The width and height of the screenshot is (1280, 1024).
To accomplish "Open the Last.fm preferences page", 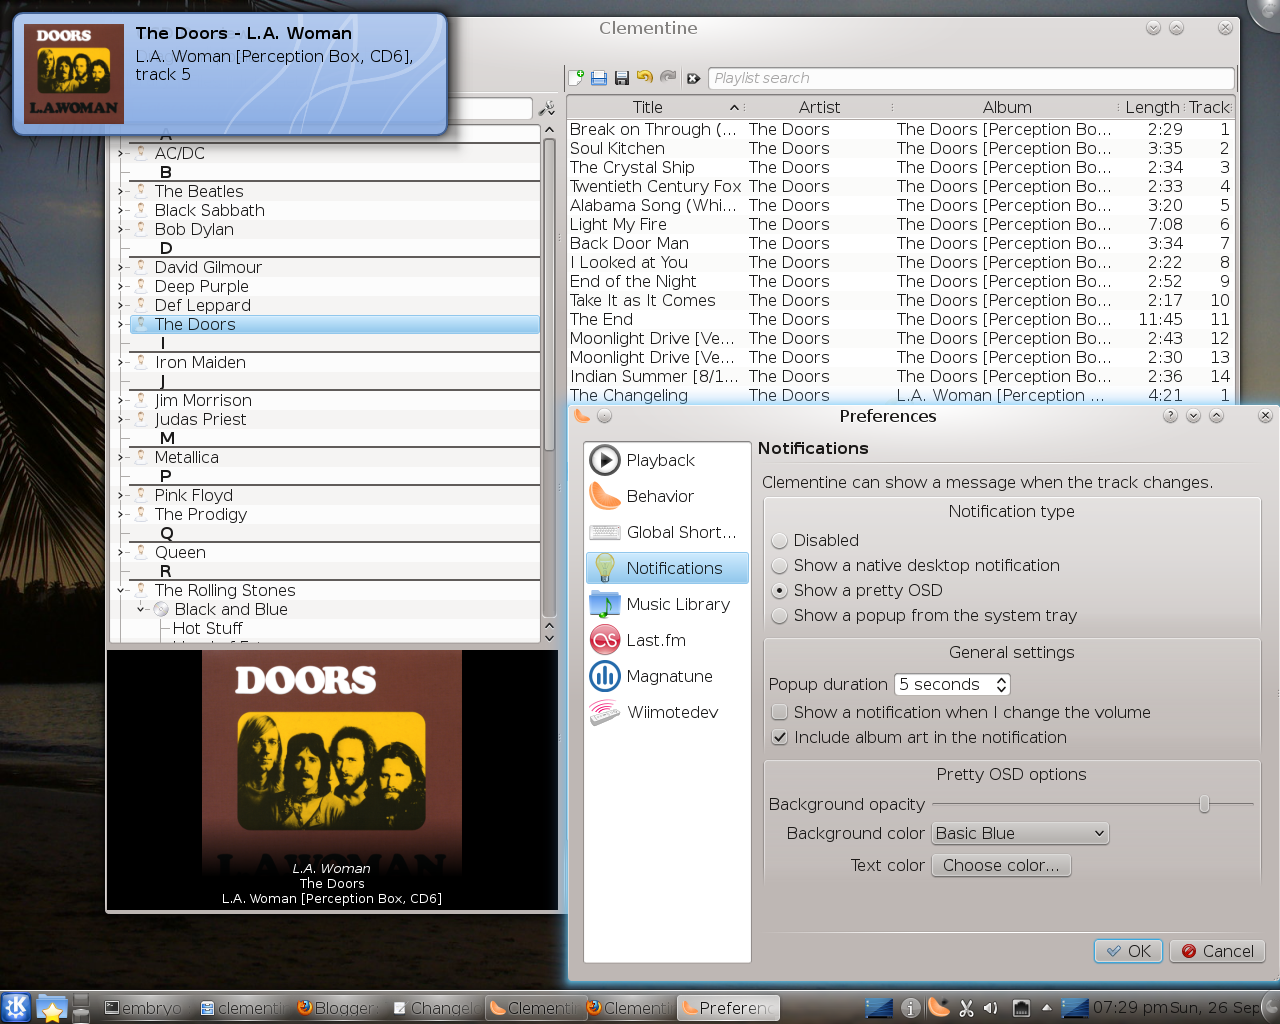I will tap(667, 640).
